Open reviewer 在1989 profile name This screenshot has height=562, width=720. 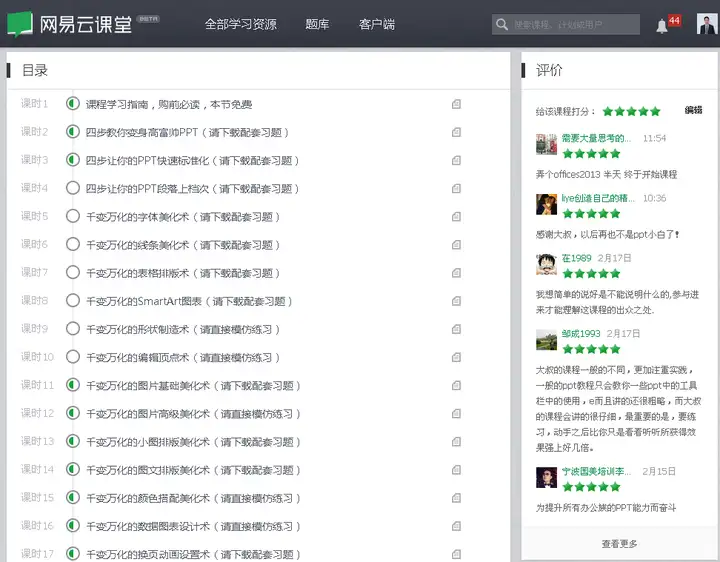[576, 258]
